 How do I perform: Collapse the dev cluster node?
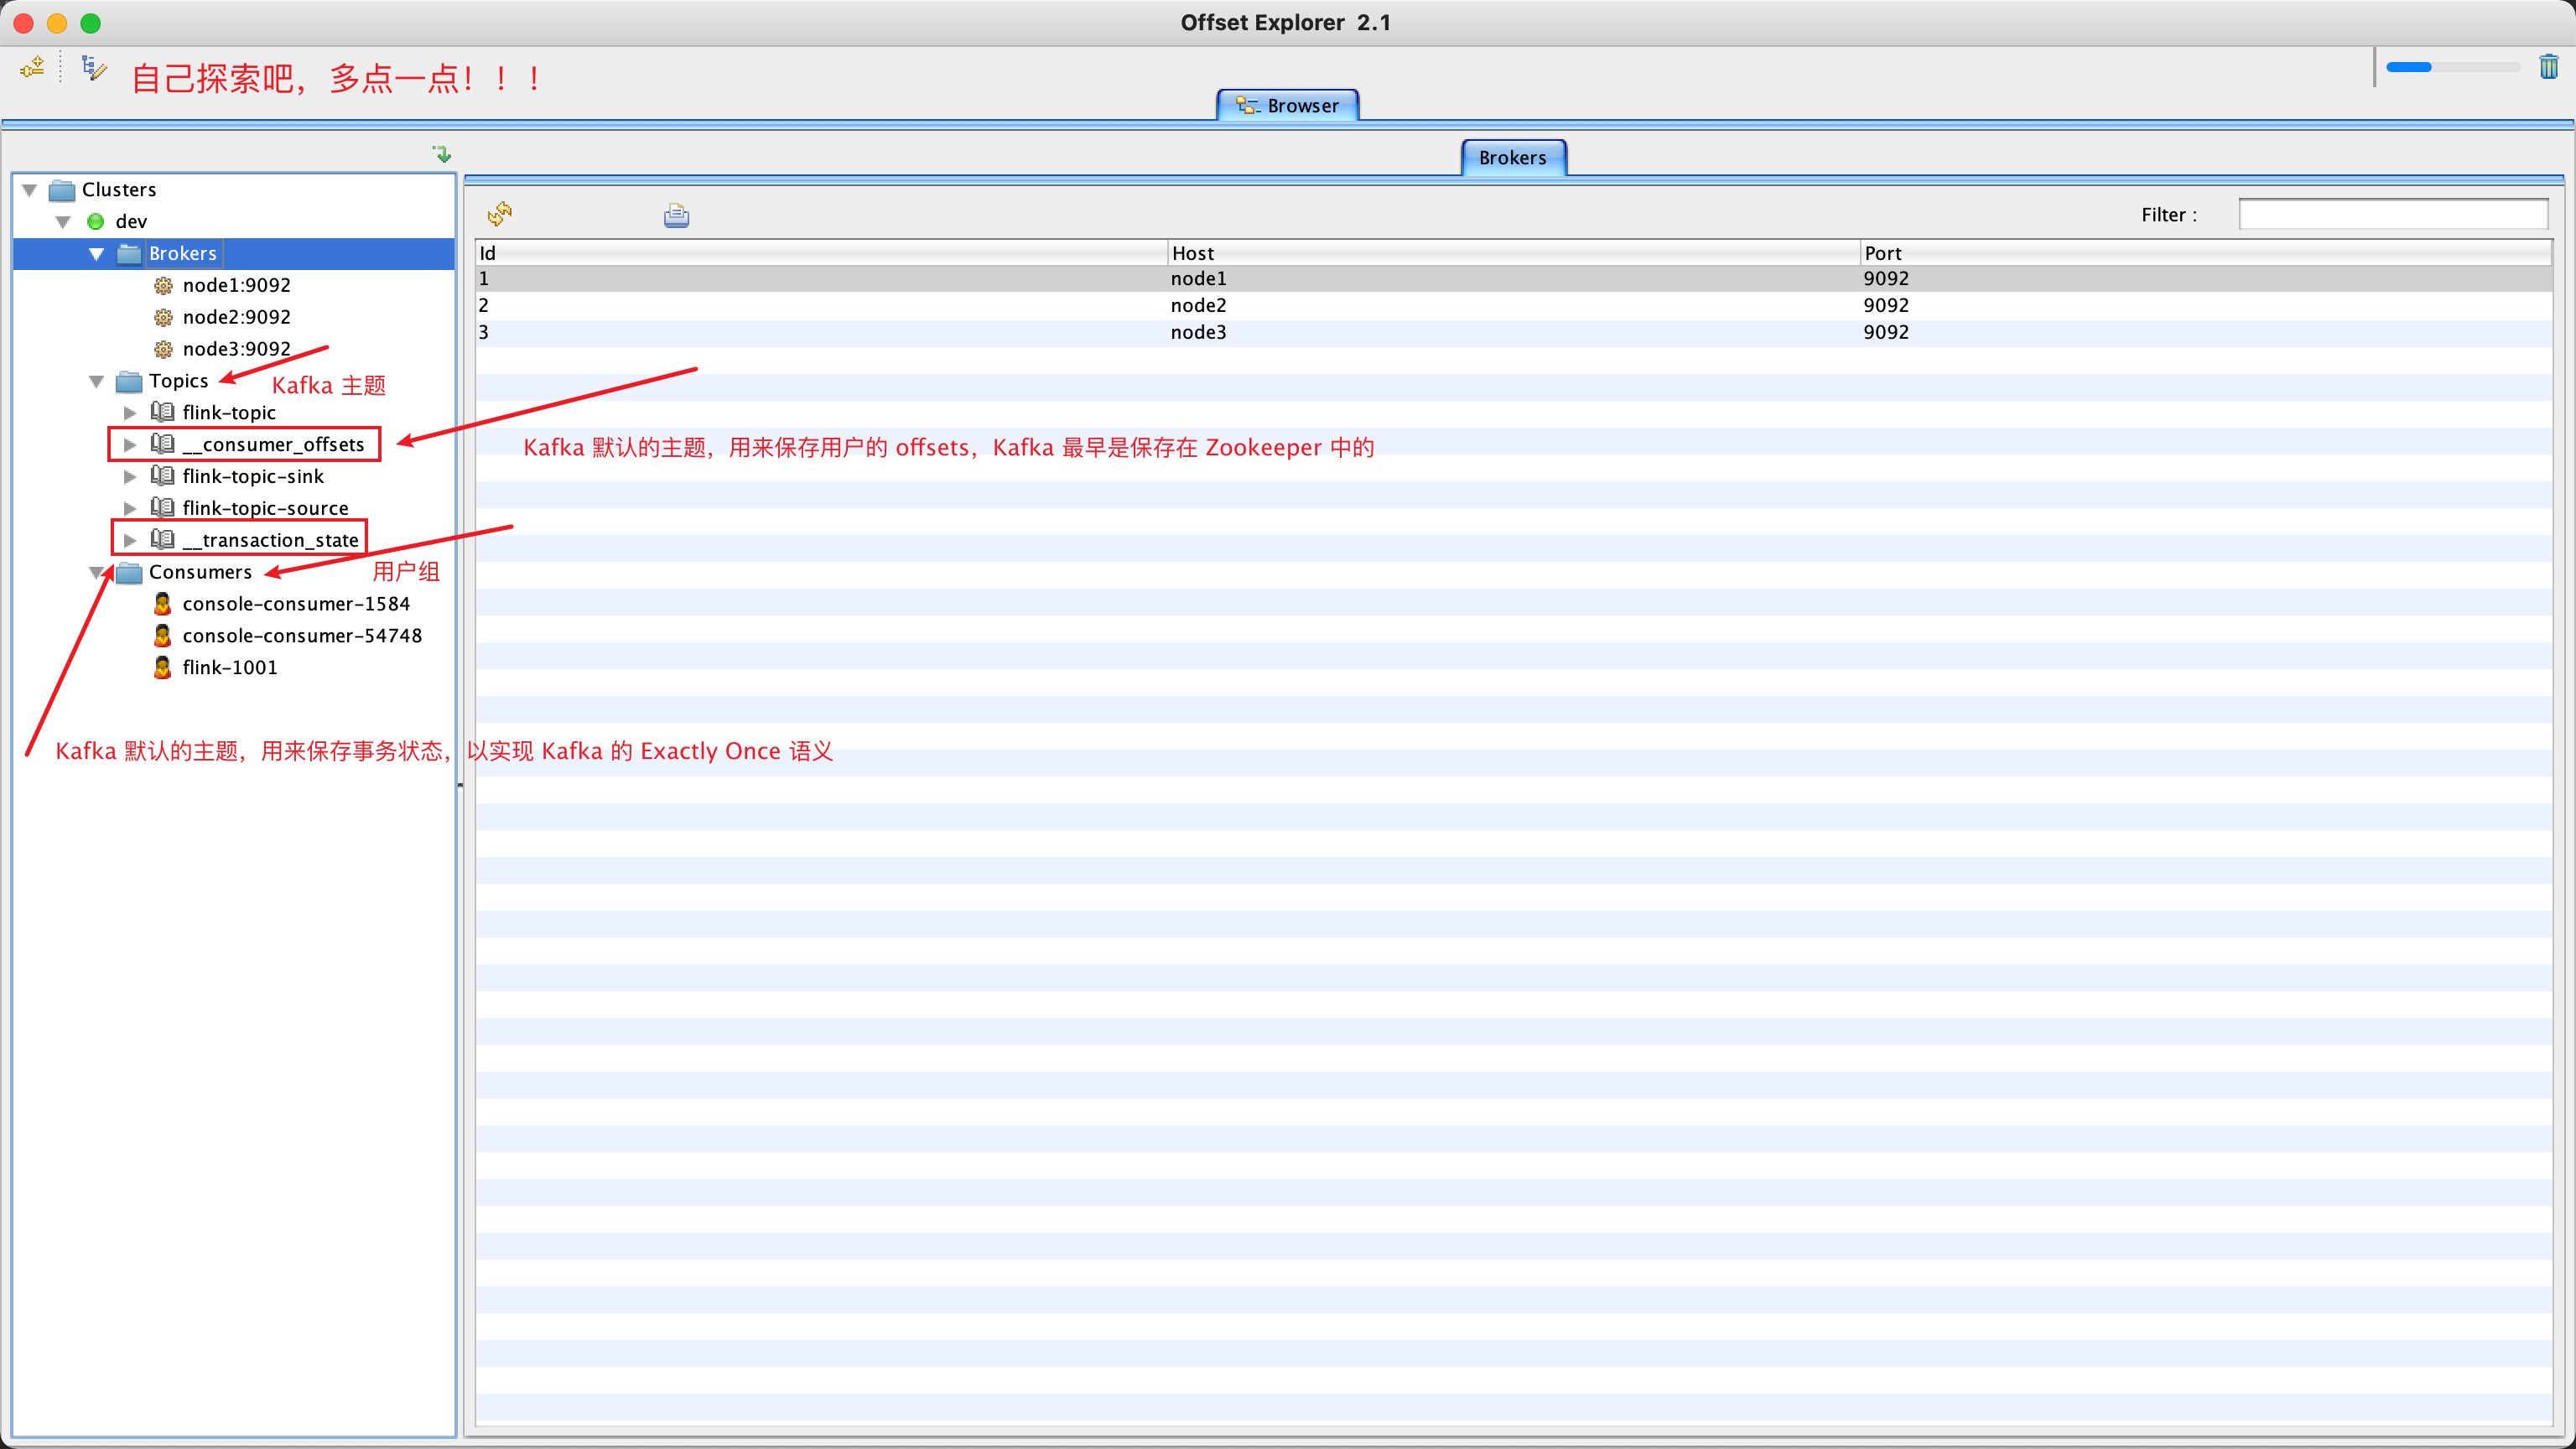62,221
